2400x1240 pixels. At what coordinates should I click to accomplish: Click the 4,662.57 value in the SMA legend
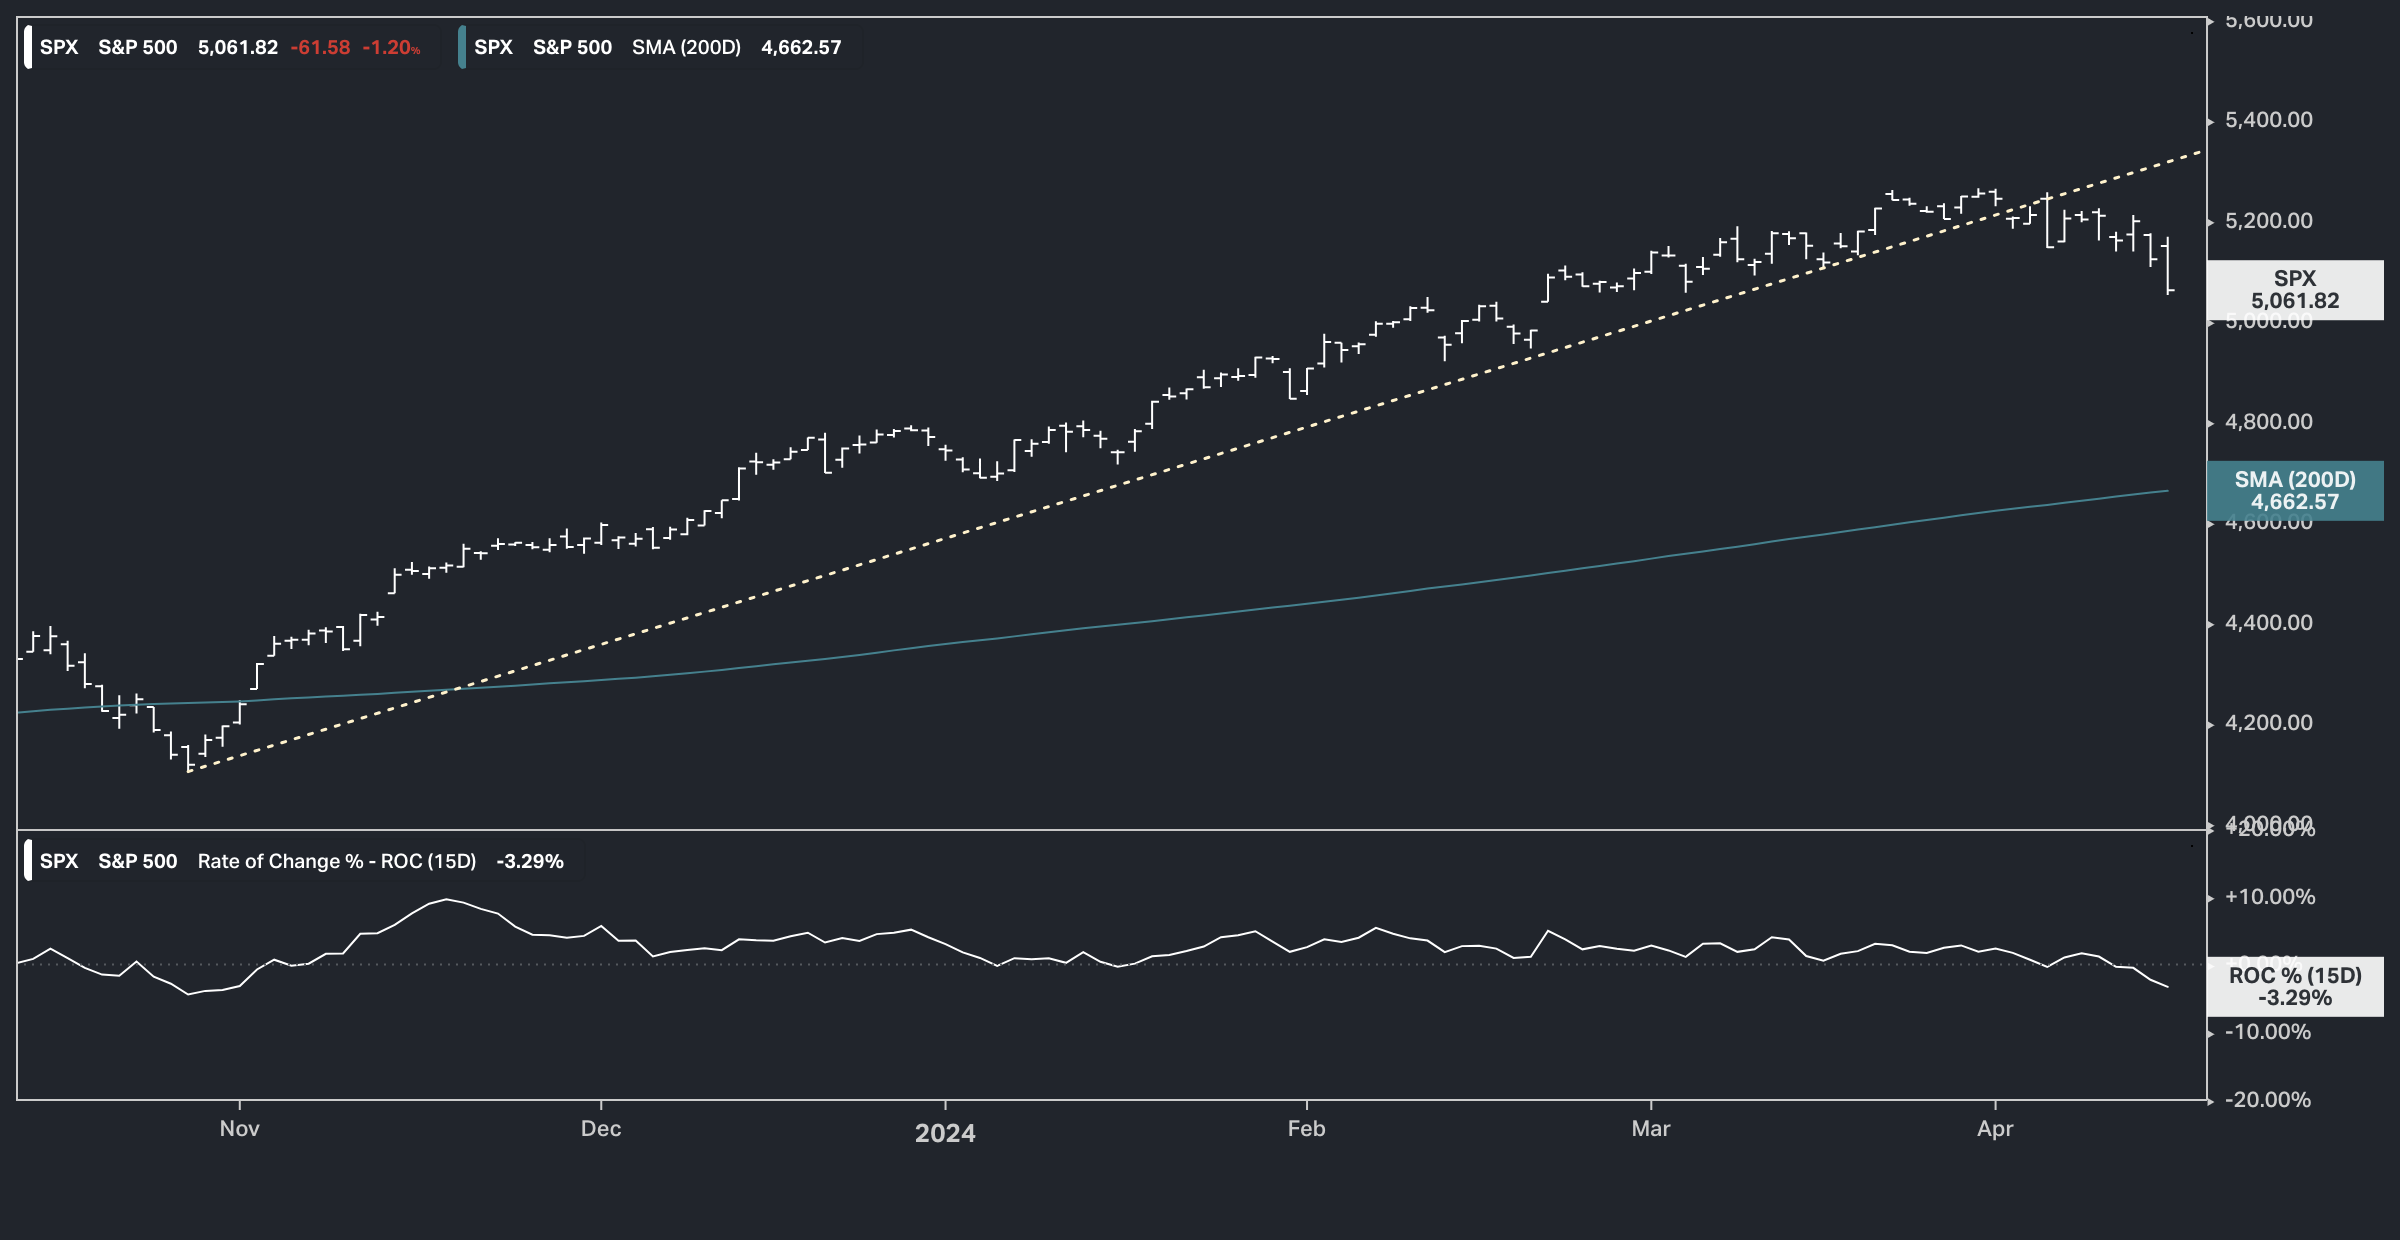(801, 47)
